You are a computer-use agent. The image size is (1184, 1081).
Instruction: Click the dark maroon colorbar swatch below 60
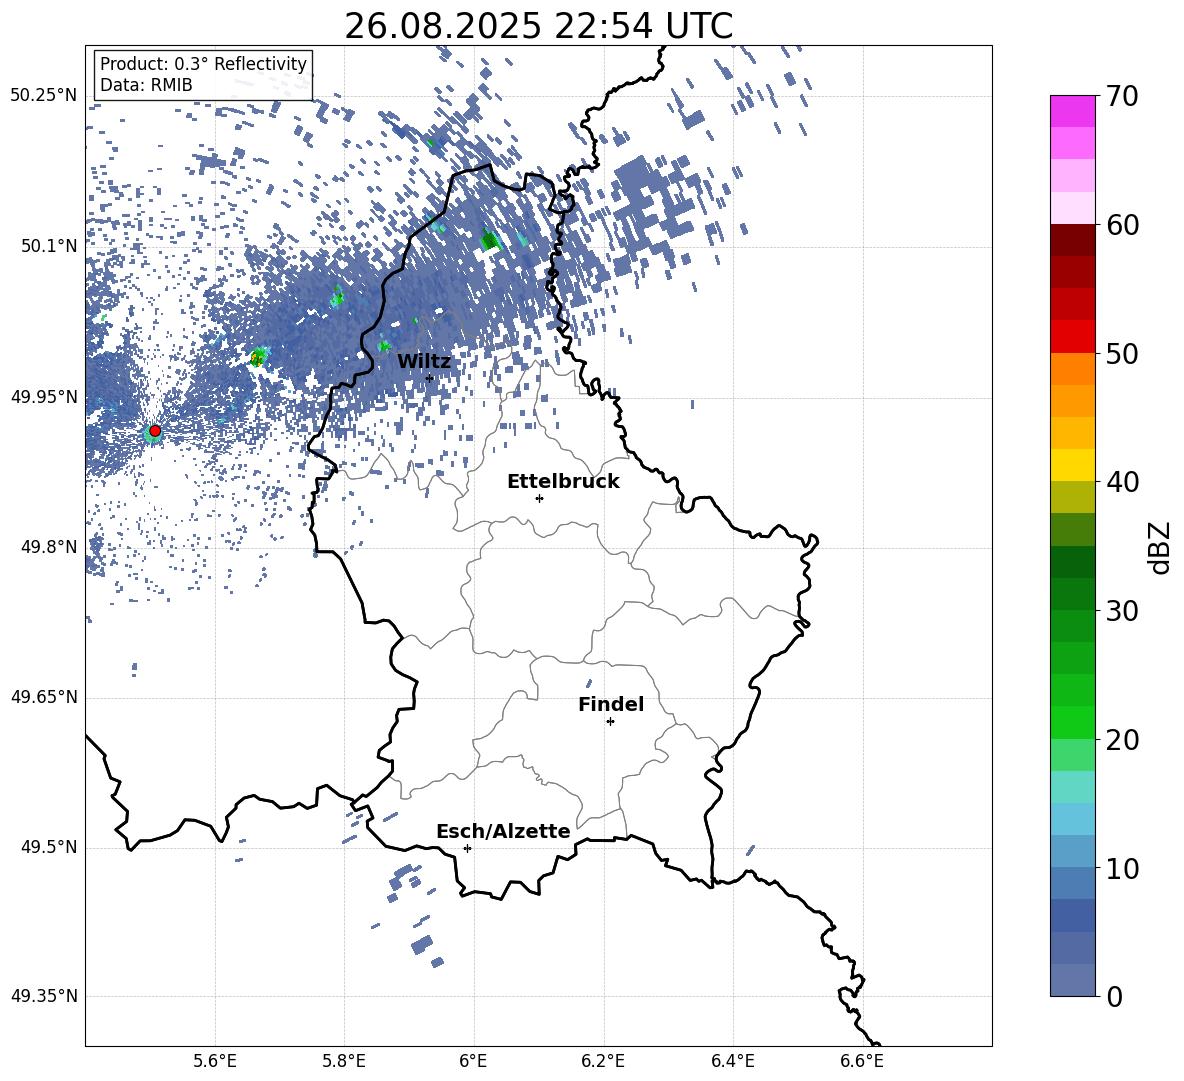point(1072,241)
